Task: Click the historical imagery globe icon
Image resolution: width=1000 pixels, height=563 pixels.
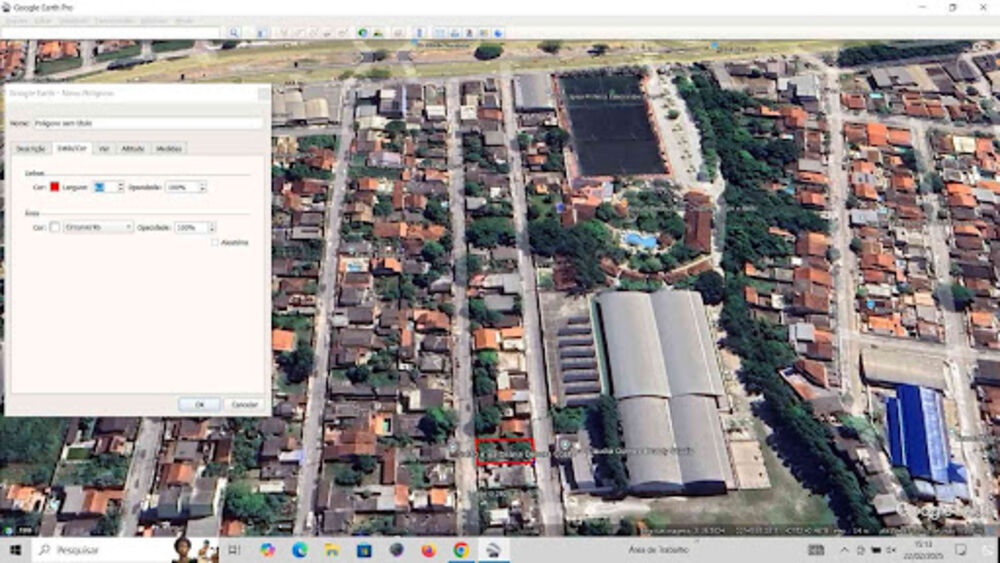Action: pyautogui.click(x=363, y=33)
